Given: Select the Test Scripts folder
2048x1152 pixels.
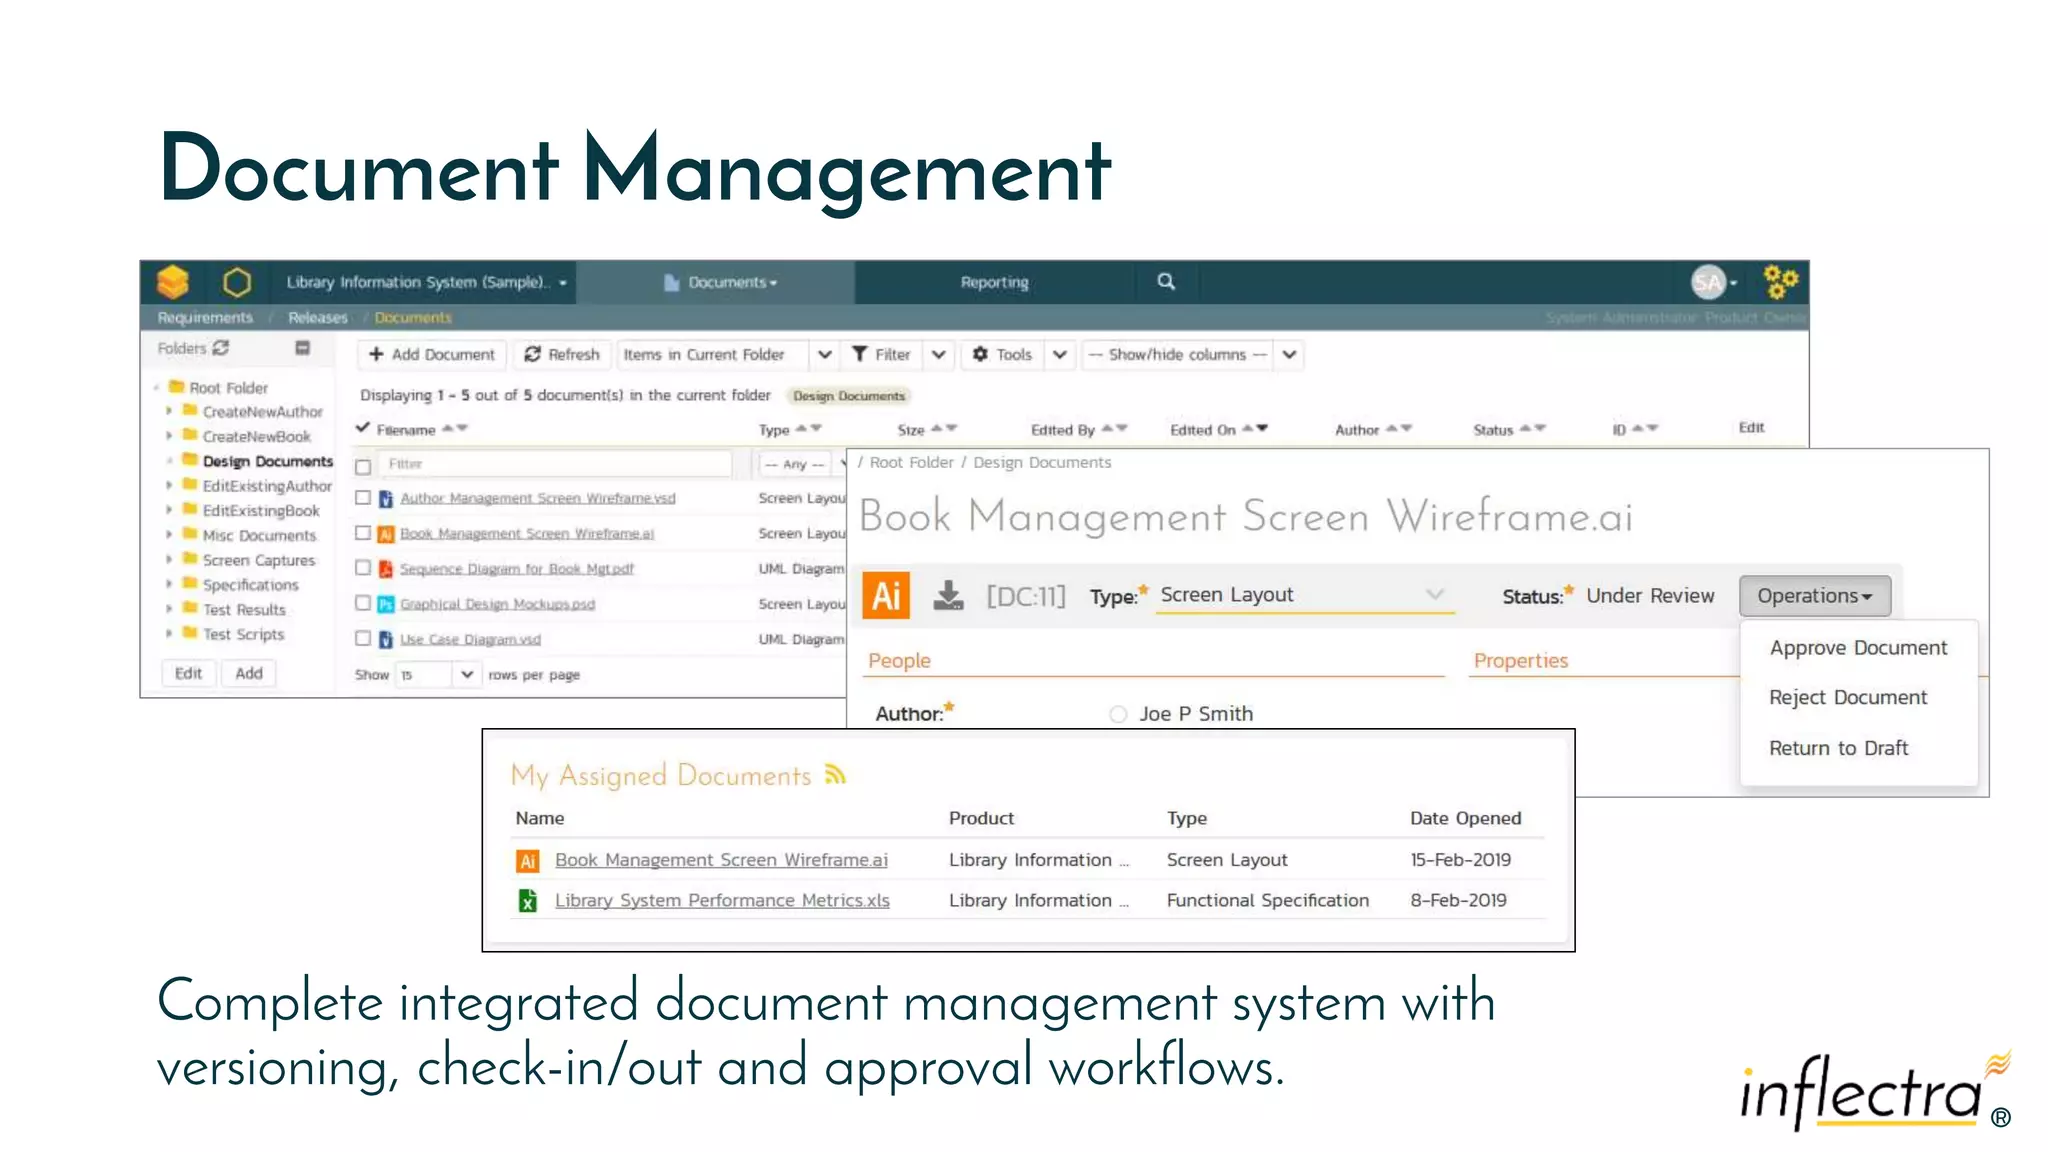Looking at the screenshot, I should pyautogui.click(x=243, y=634).
